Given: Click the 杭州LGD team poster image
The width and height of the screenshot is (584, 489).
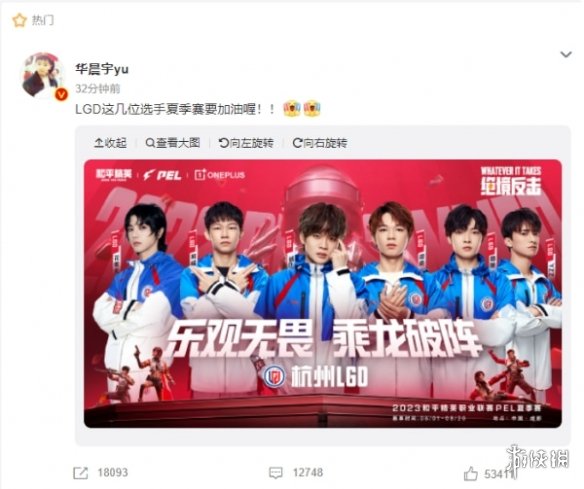Looking at the screenshot, I should click(323, 293).
